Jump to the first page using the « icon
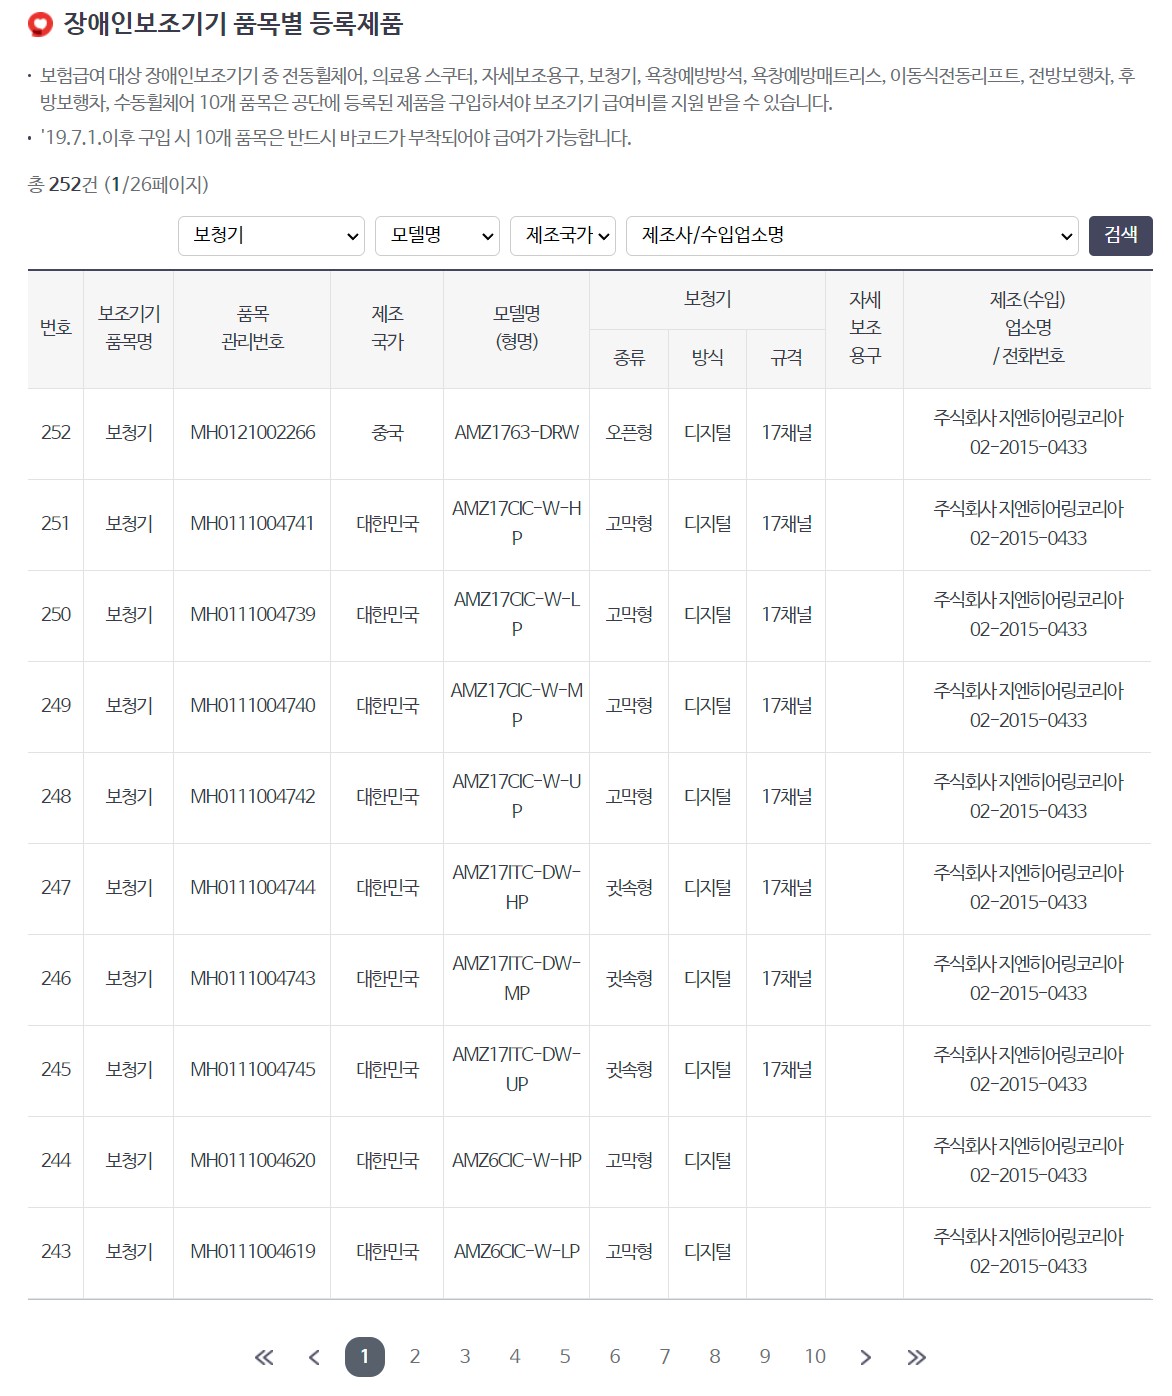Screen dimensions: 1172x1396 click(x=265, y=1355)
